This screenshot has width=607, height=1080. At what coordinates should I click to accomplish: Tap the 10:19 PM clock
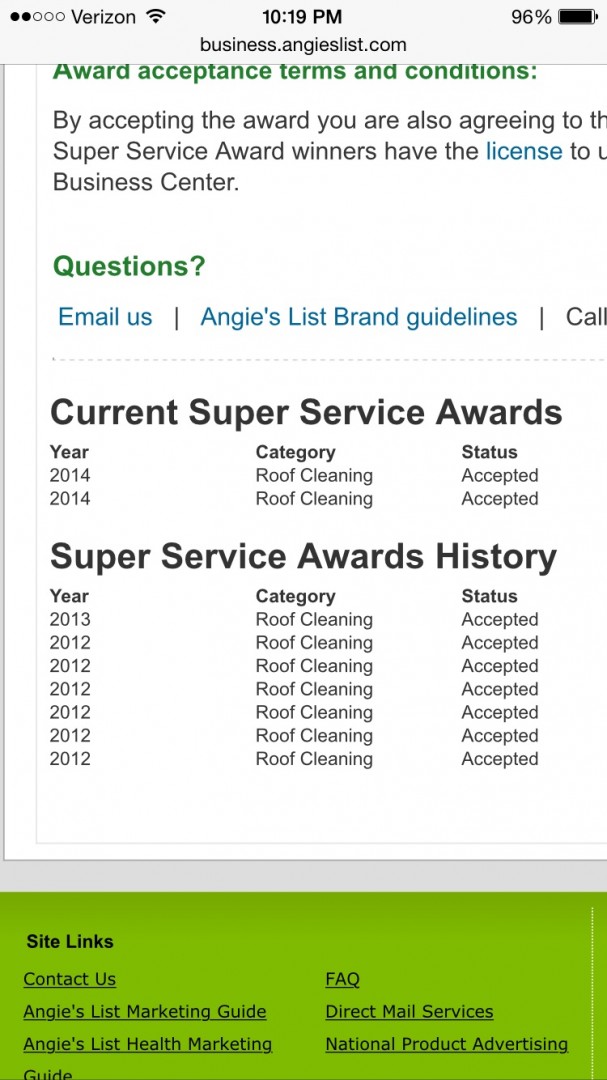pos(302,17)
